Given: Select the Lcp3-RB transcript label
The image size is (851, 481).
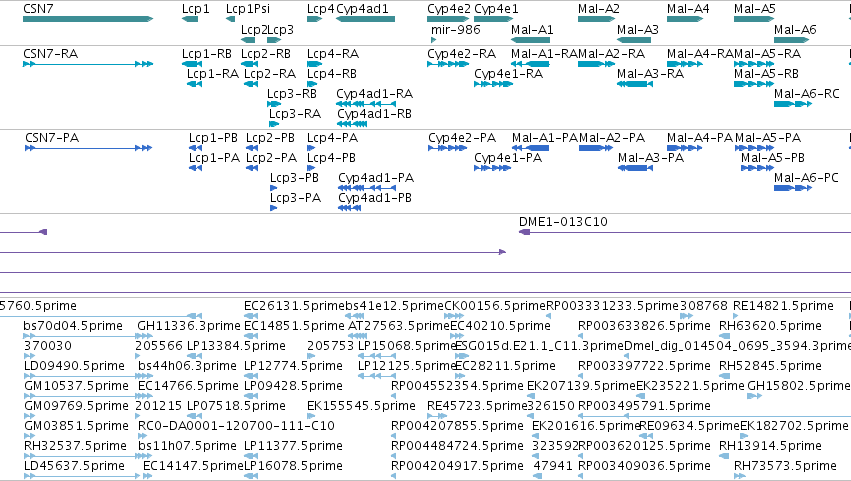Looking at the screenshot, I should point(292,94).
